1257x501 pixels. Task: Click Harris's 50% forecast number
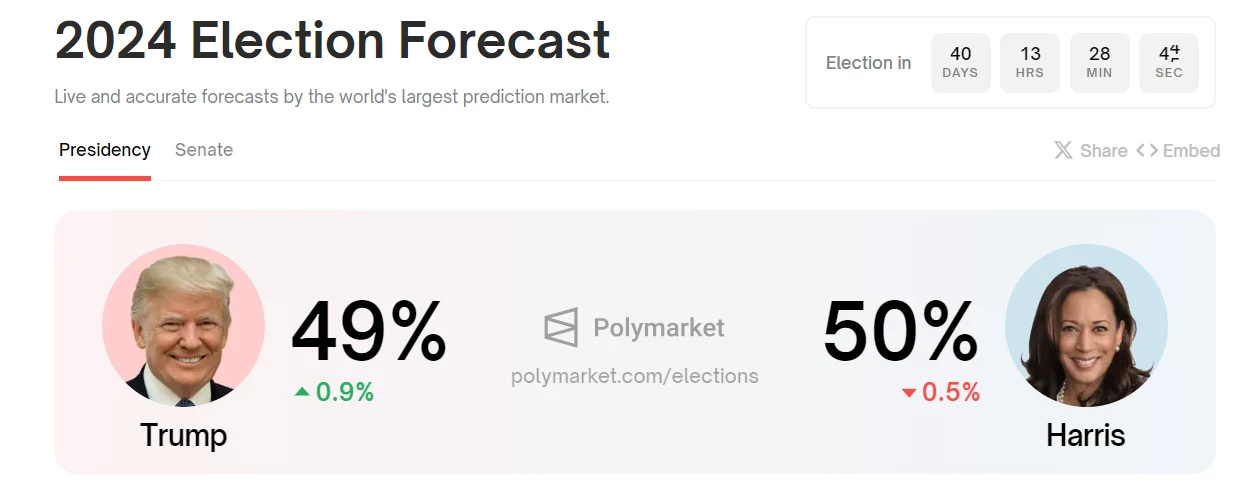pos(901,333)
